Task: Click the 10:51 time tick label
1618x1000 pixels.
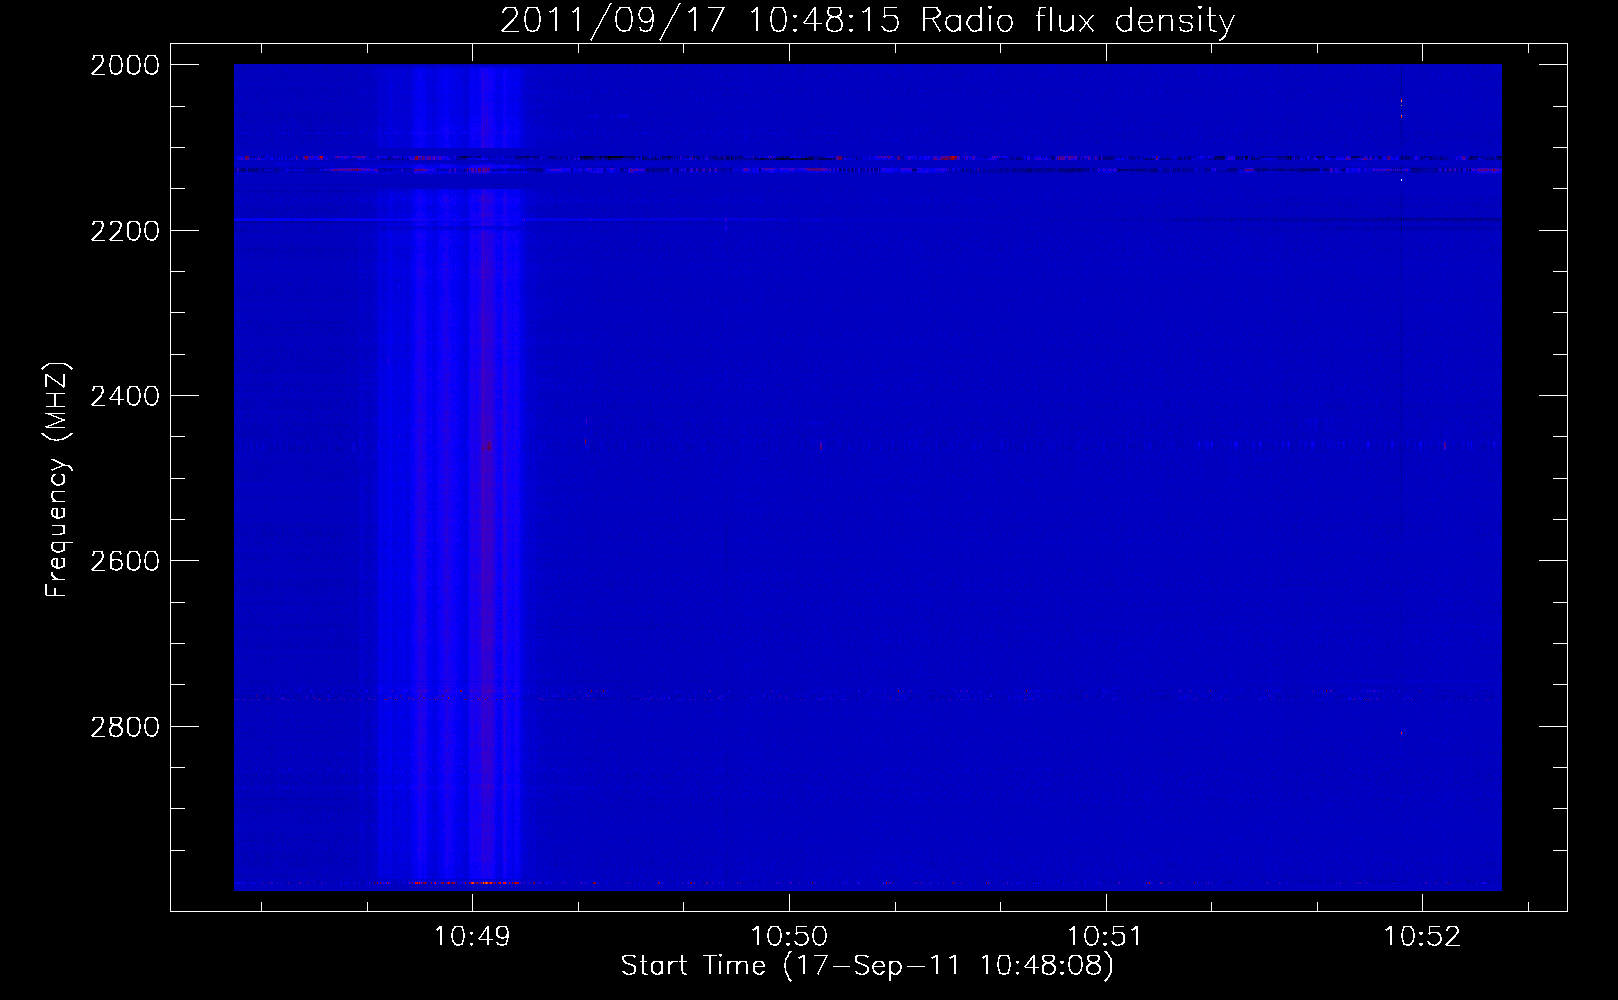Action: coord(1105,937)
